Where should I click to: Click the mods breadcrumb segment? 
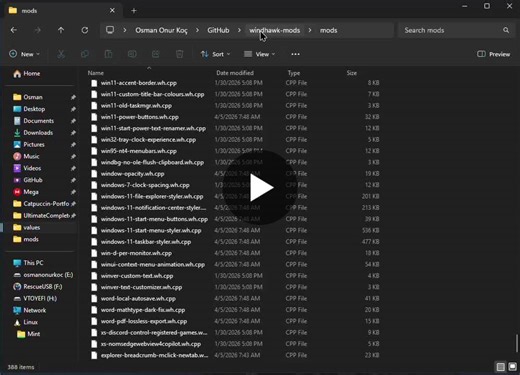(329, 30)
